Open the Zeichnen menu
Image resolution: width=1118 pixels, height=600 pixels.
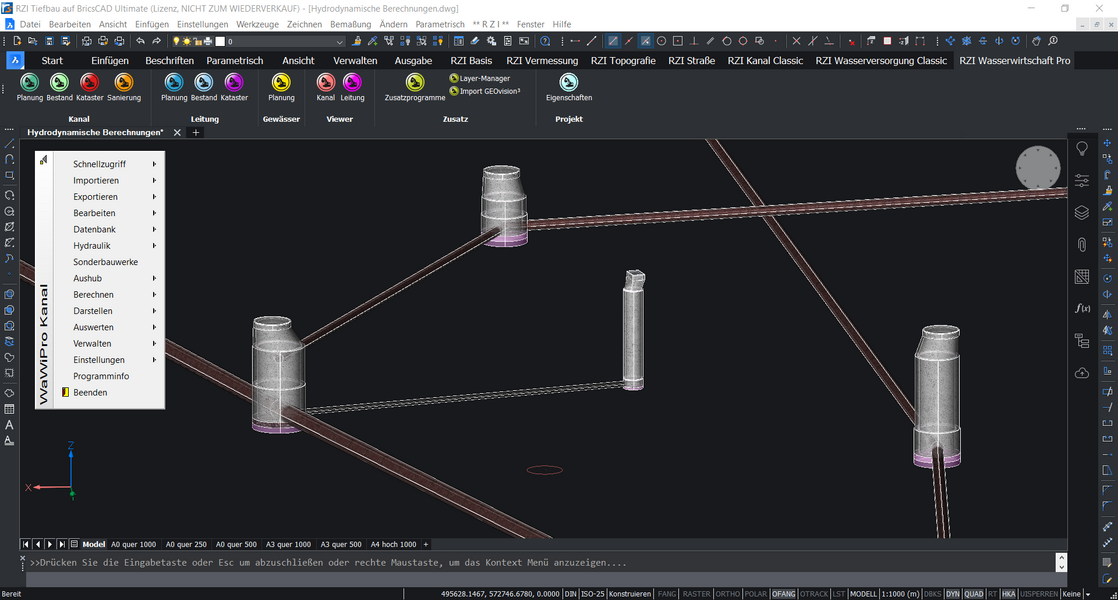[x=304, y=24]
